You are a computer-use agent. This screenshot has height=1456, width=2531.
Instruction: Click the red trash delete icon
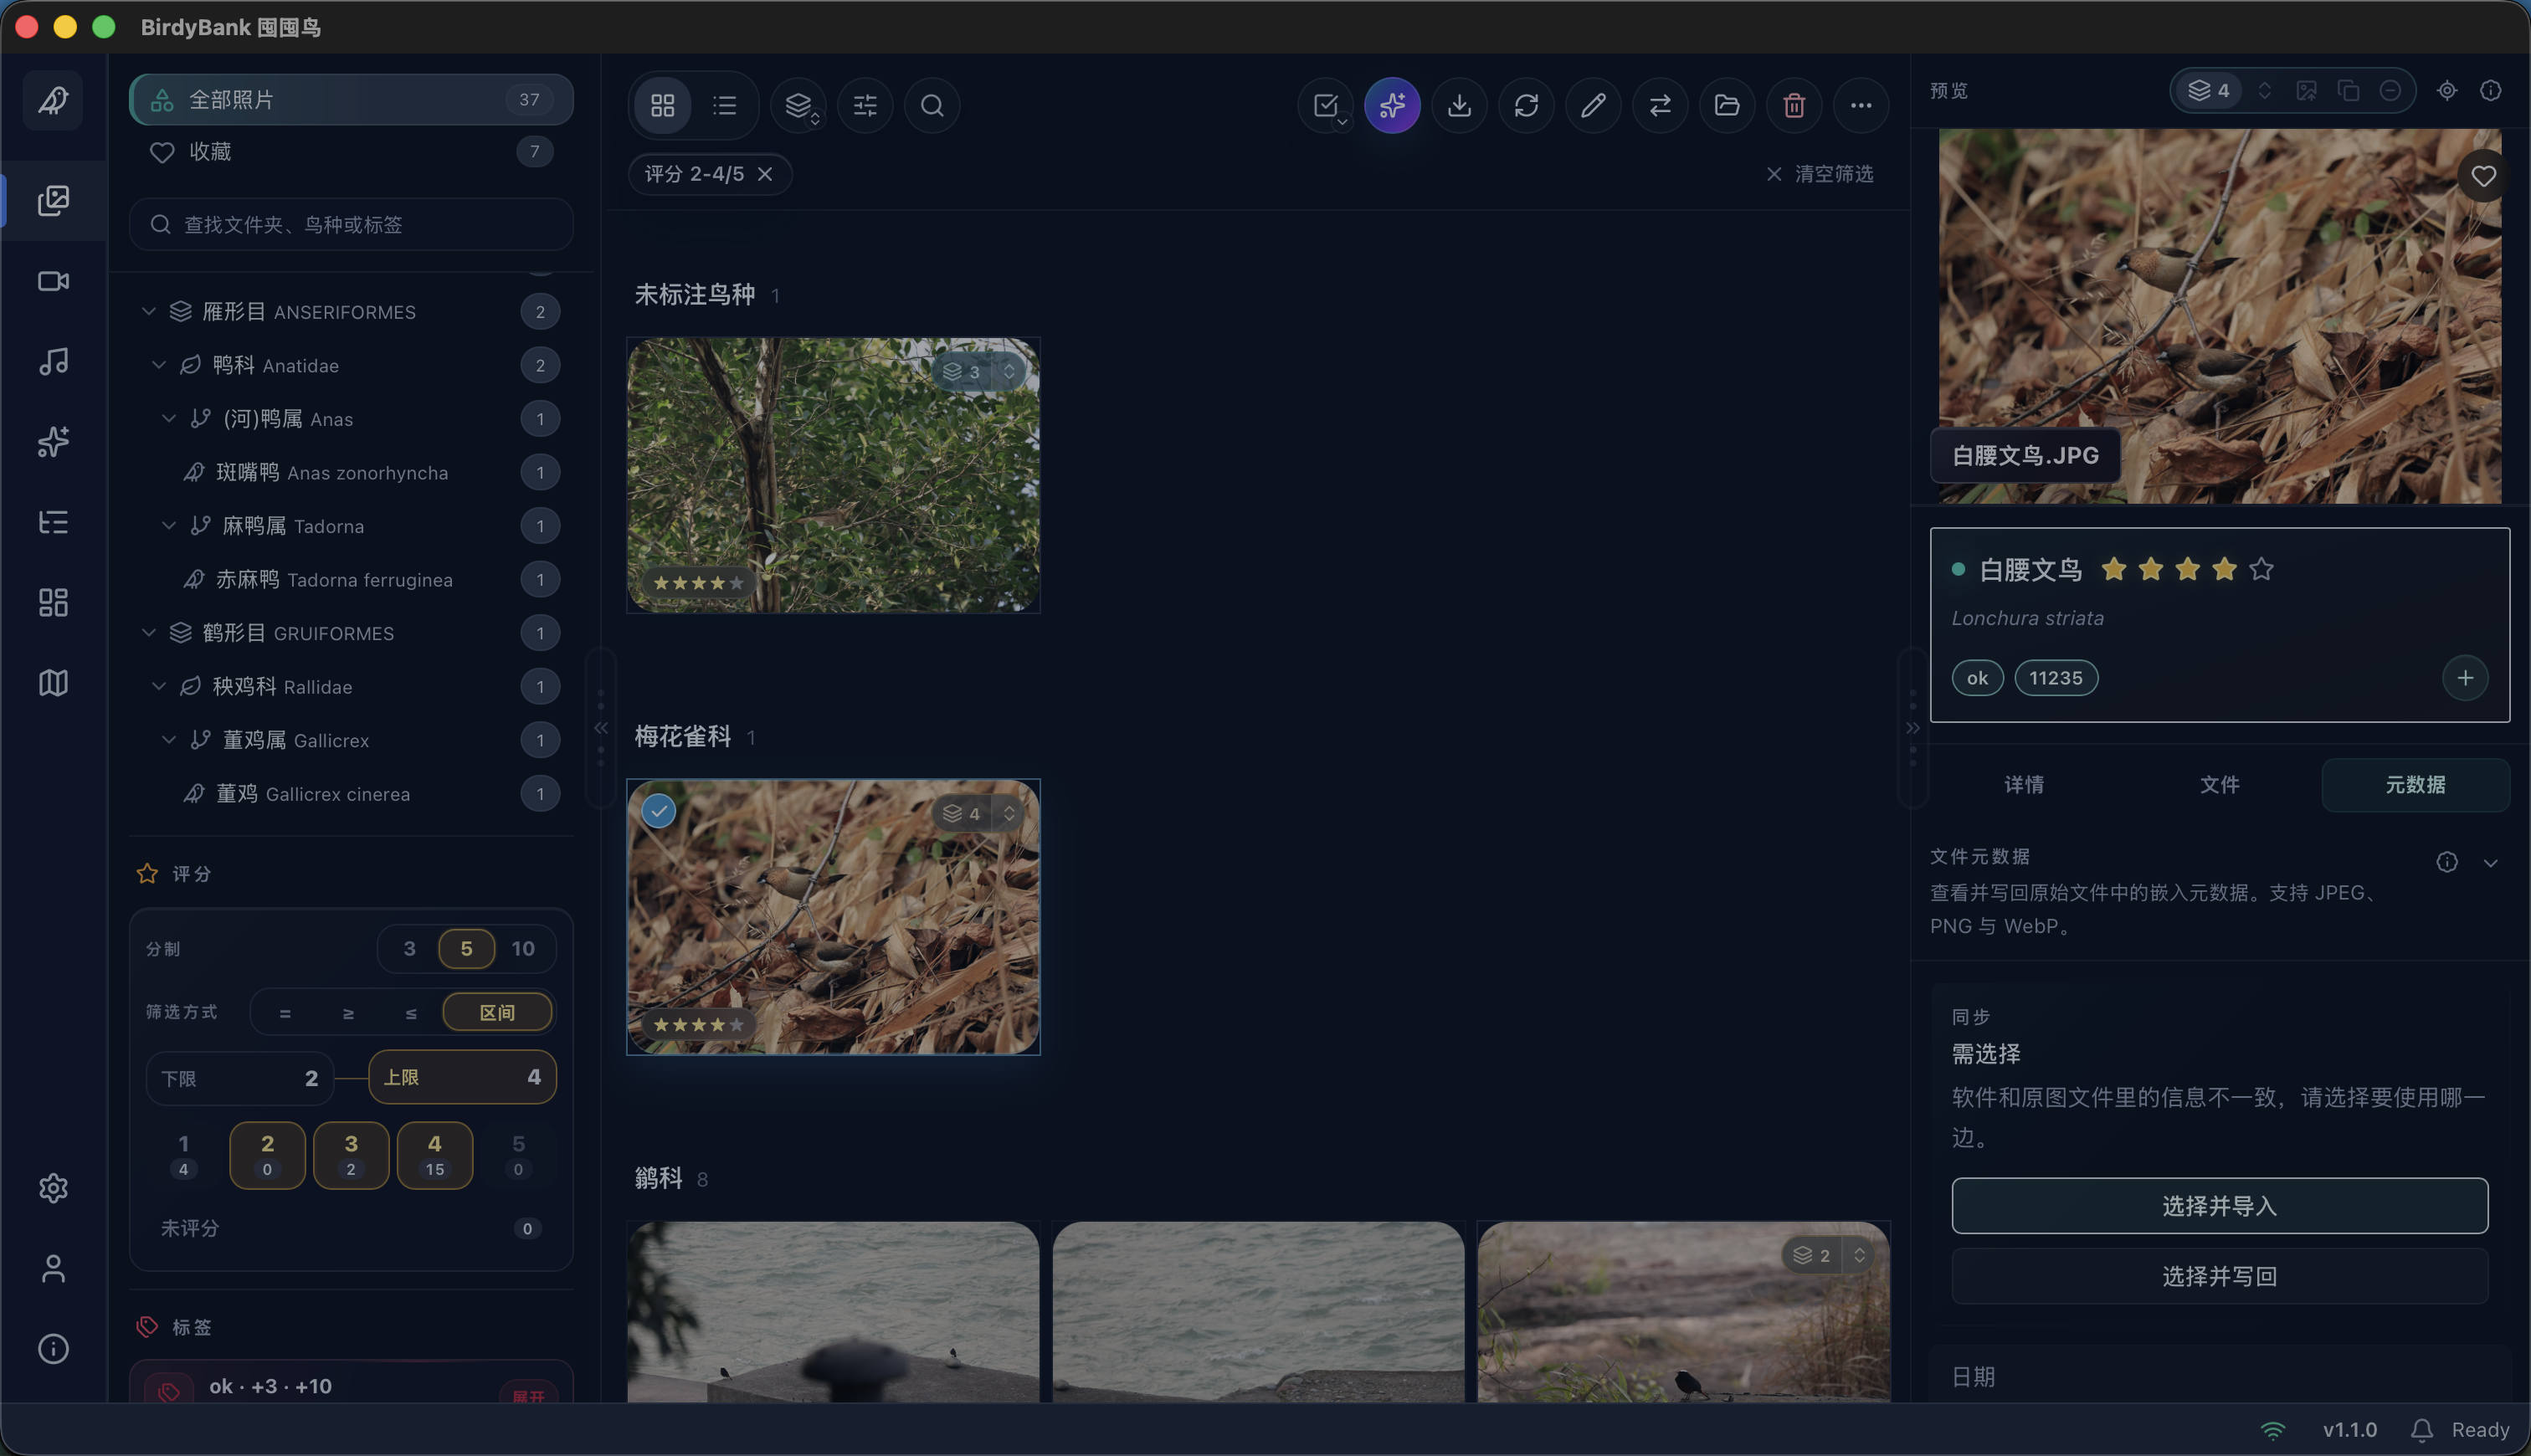point(1794,105)
